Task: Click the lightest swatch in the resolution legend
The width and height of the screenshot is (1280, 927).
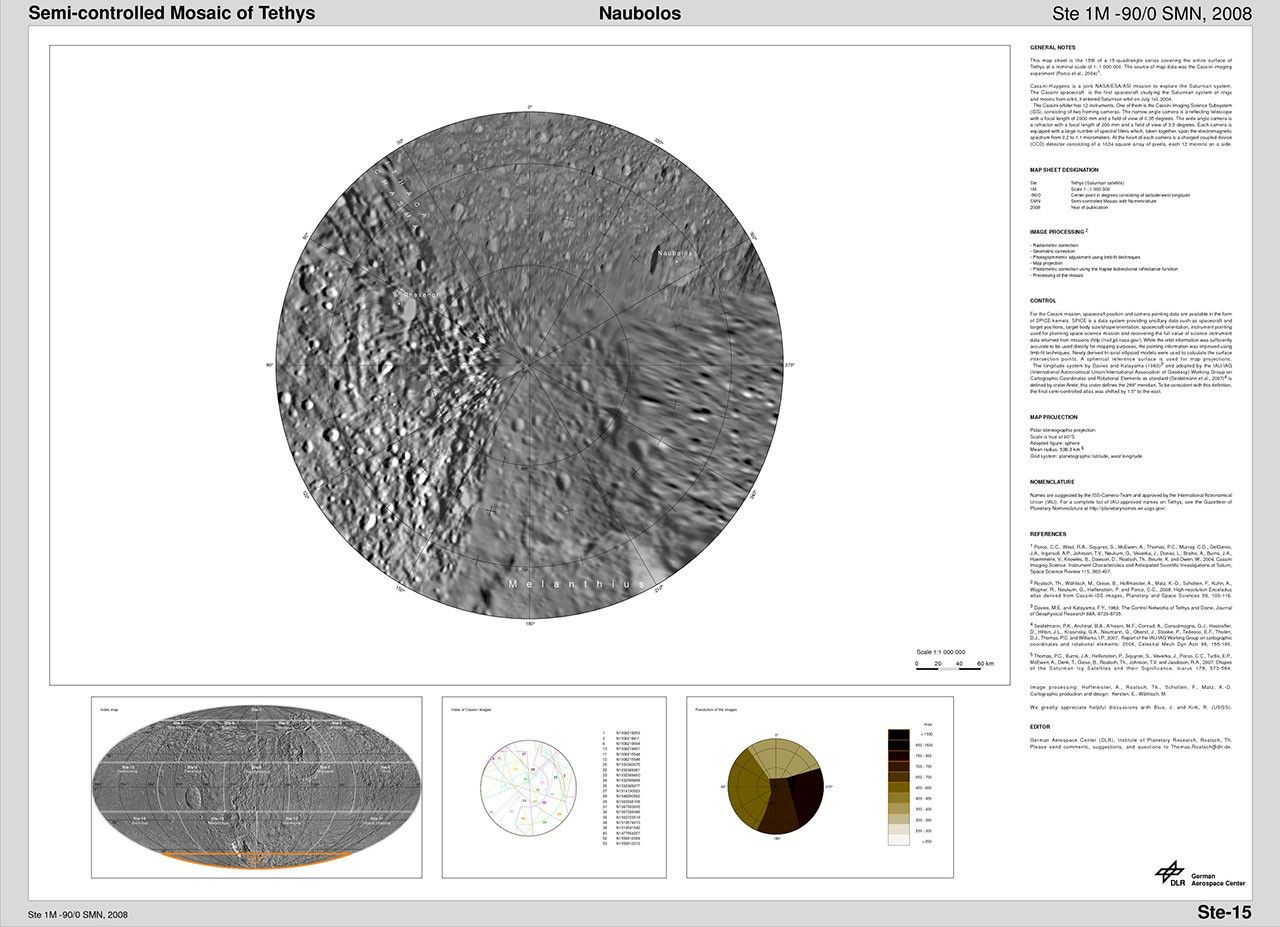Action: (899, 842)
